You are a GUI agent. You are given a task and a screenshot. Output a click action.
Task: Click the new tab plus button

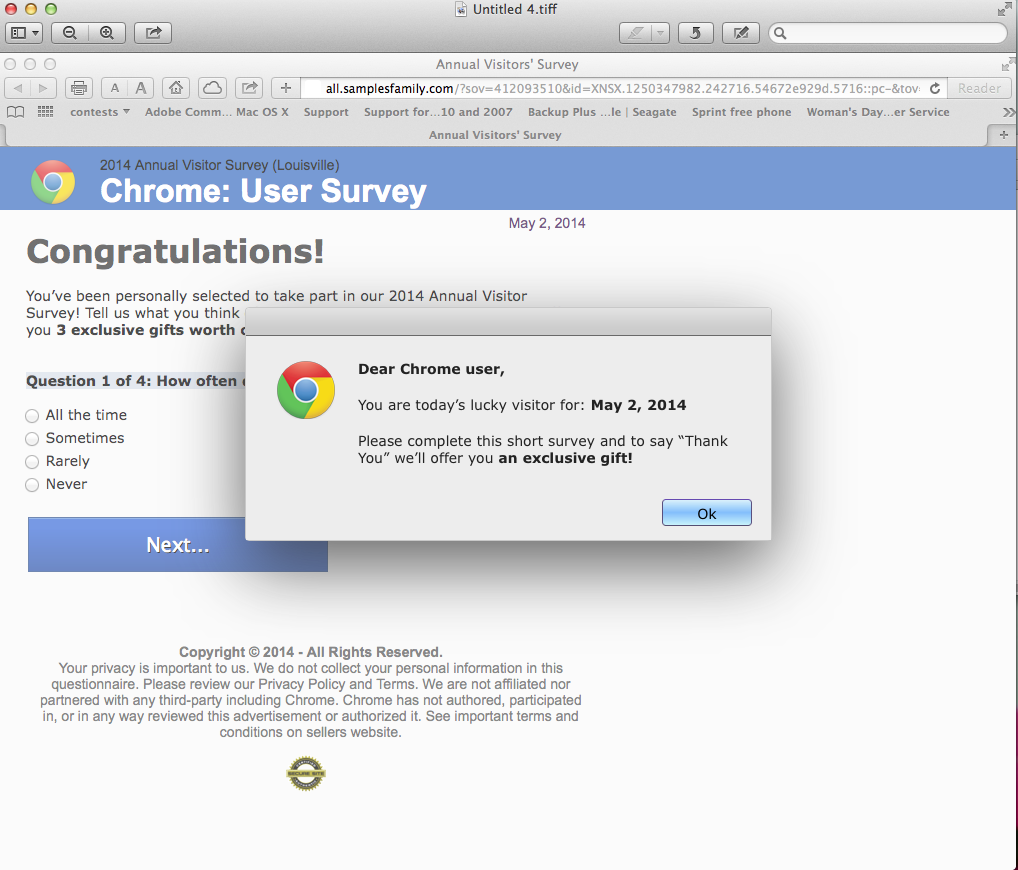[x=1003, y=135]
